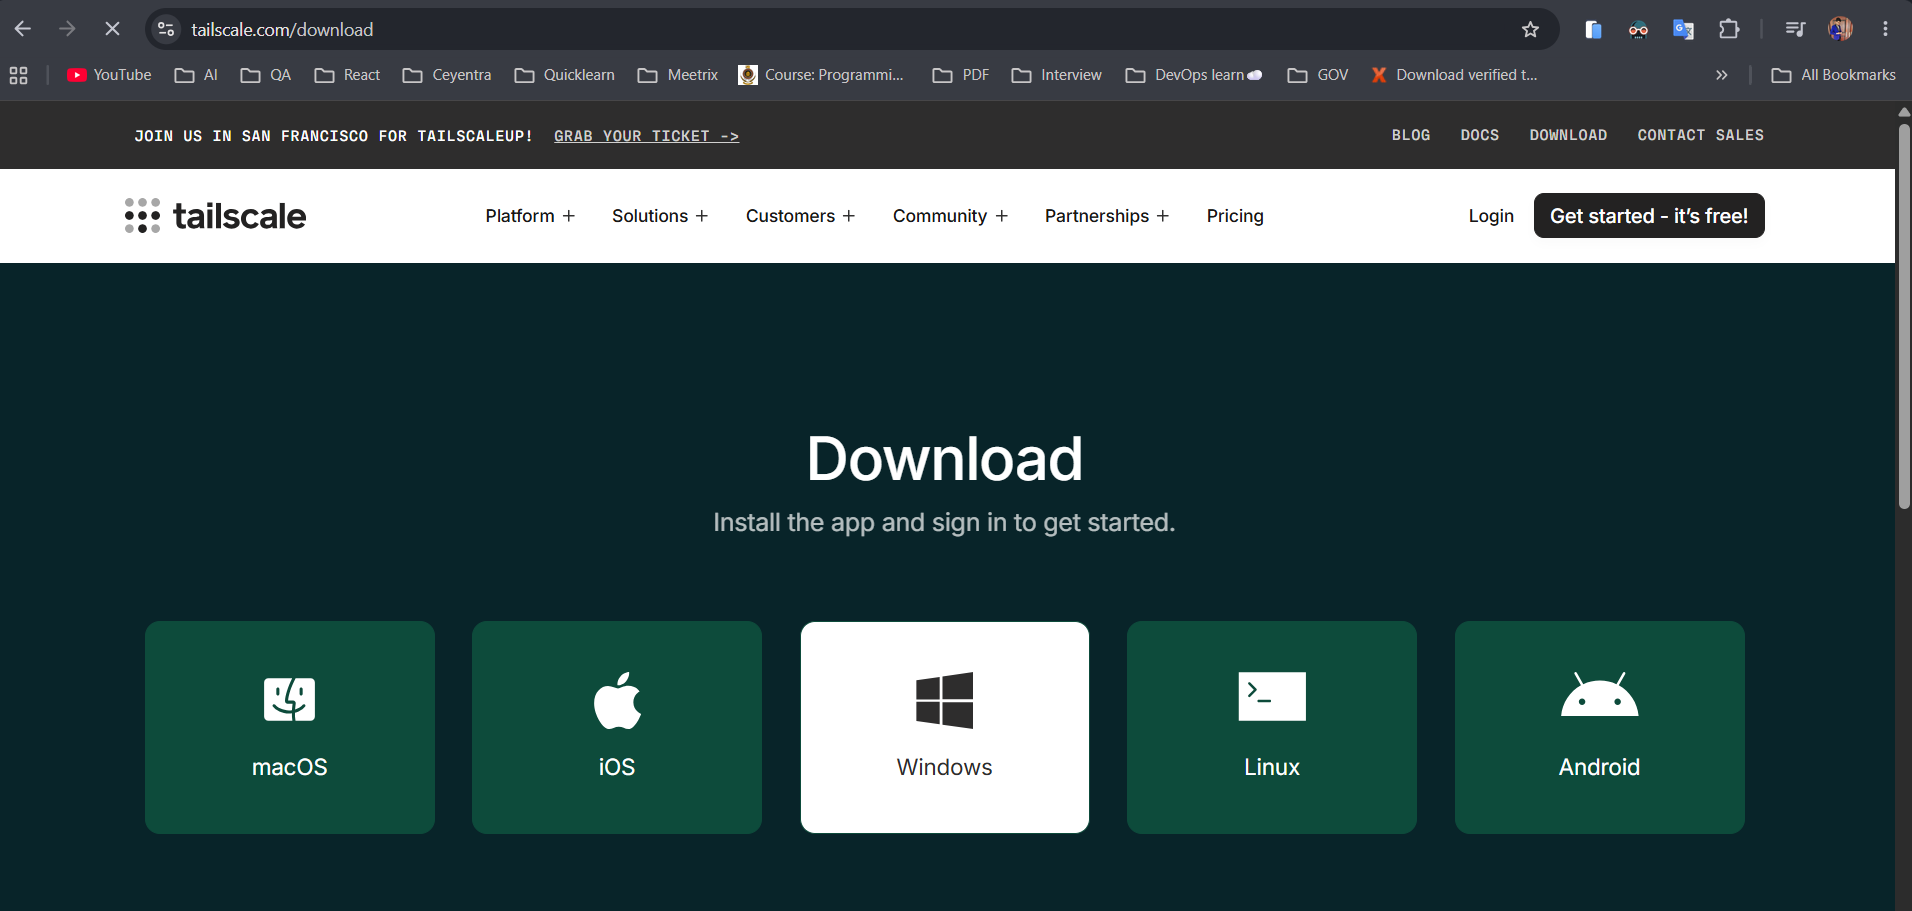Viewport: 1912px width, 911px height.
Task: Expand the Customers menu
Action: [800, 216]
